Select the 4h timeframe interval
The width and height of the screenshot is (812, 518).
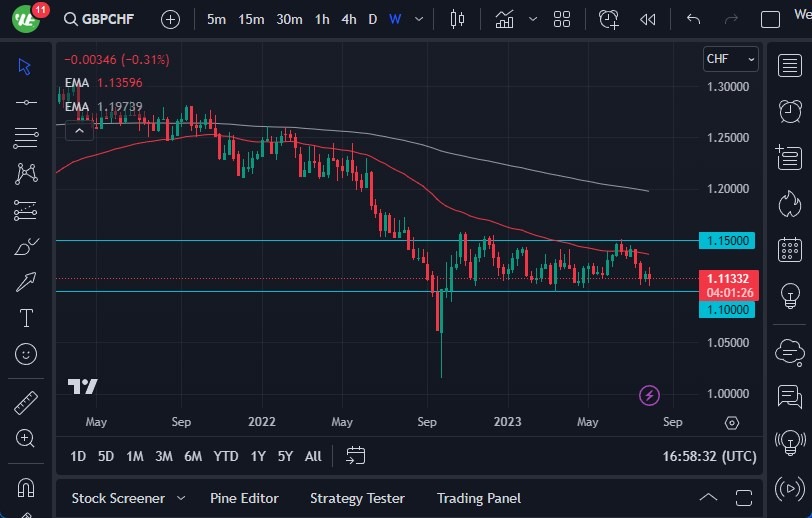[x=348, y=19]
